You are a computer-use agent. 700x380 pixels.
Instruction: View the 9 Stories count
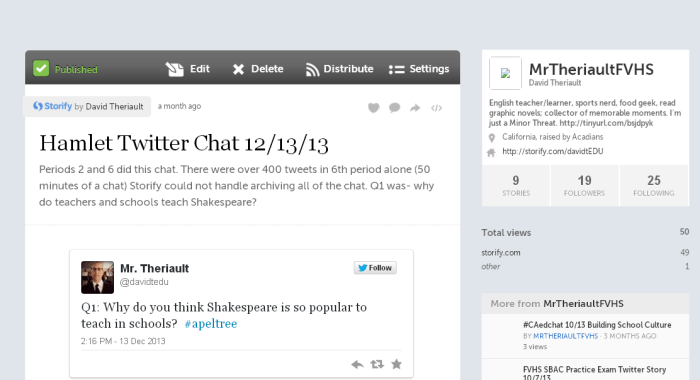click(516, 186)
